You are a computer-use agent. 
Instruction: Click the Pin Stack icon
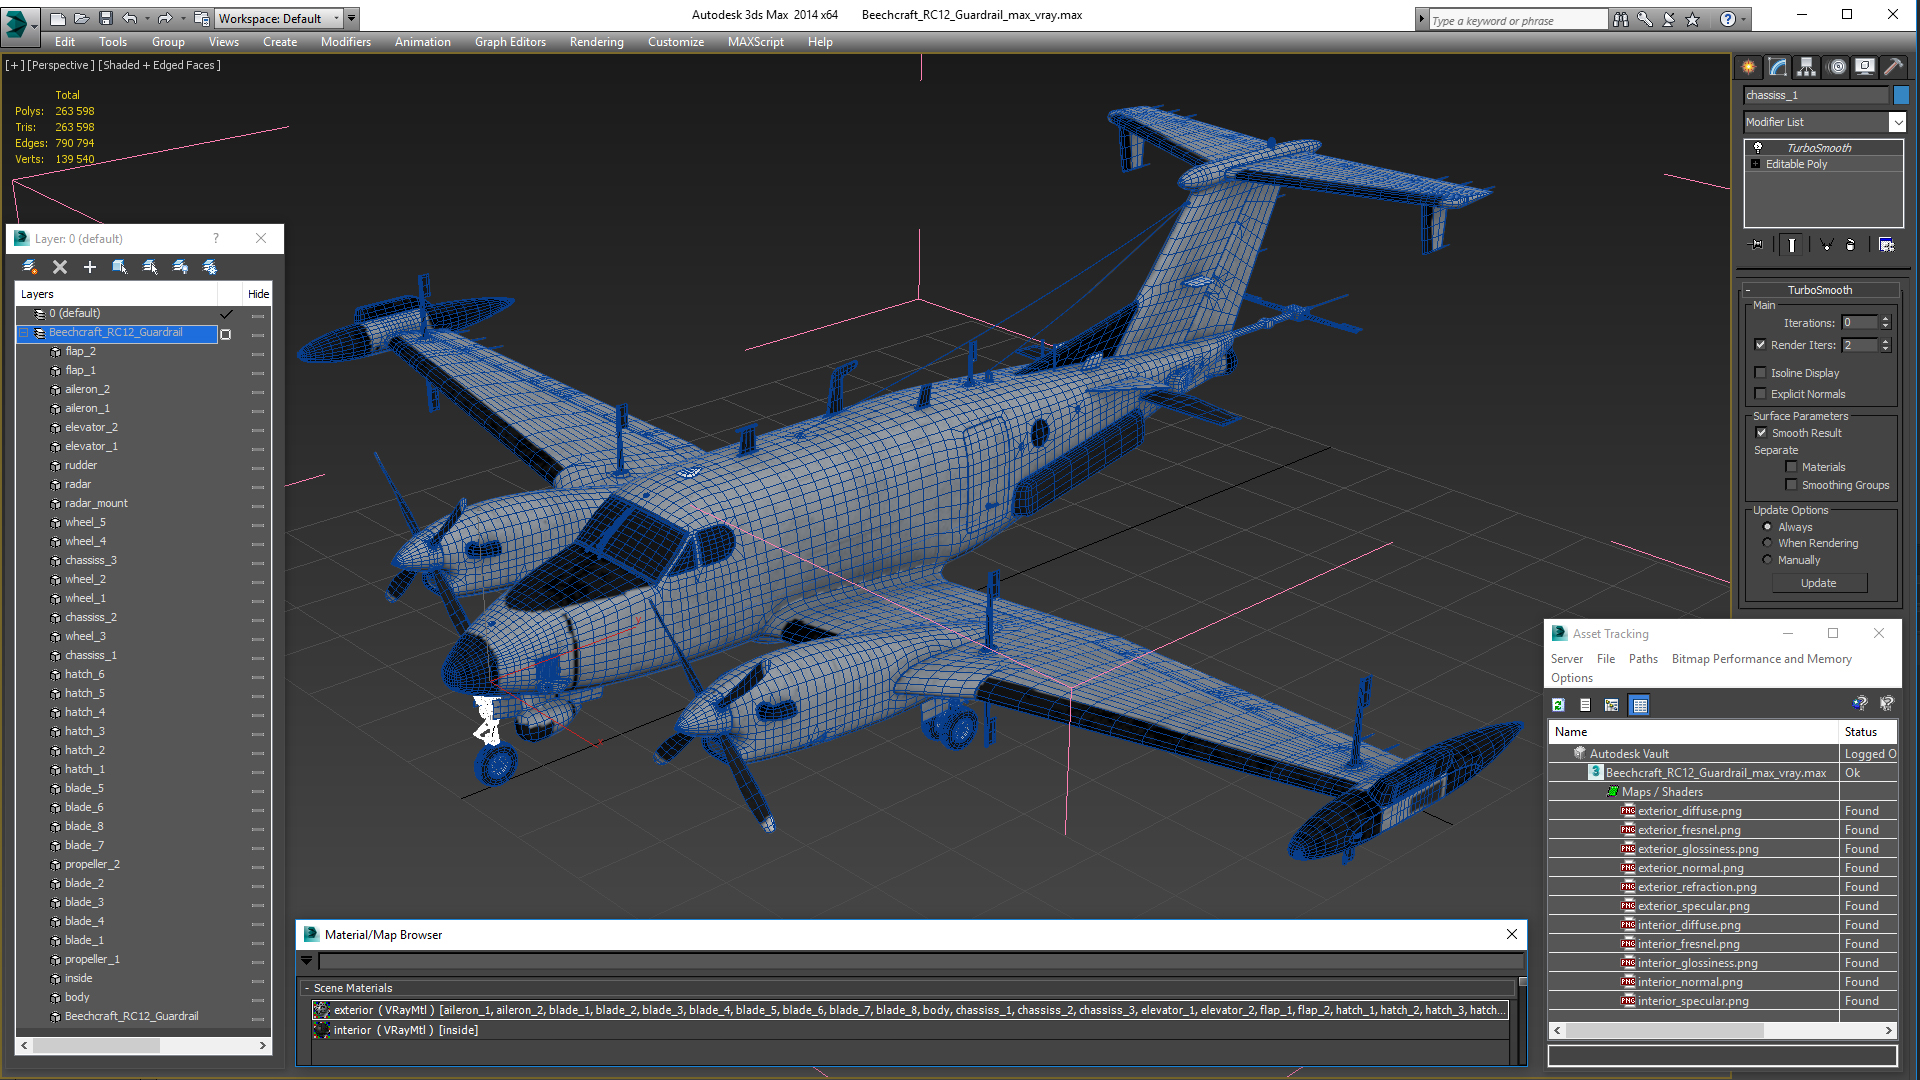(1756, 245)
